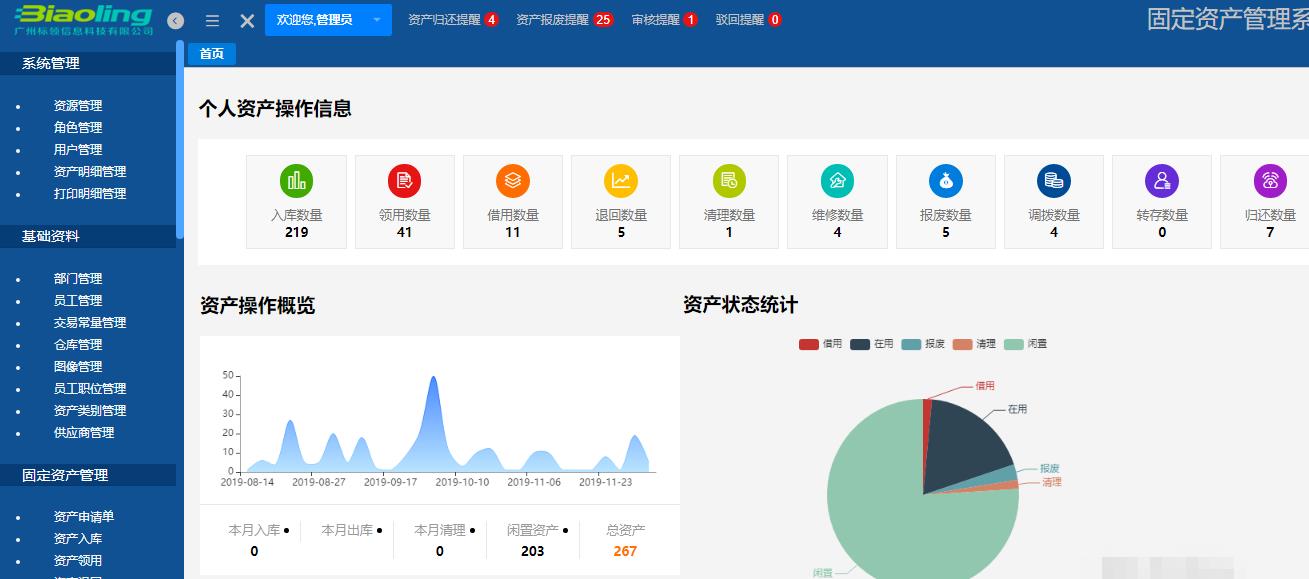Open the 报废数量 blue money-bag icon

click(945, 183)
